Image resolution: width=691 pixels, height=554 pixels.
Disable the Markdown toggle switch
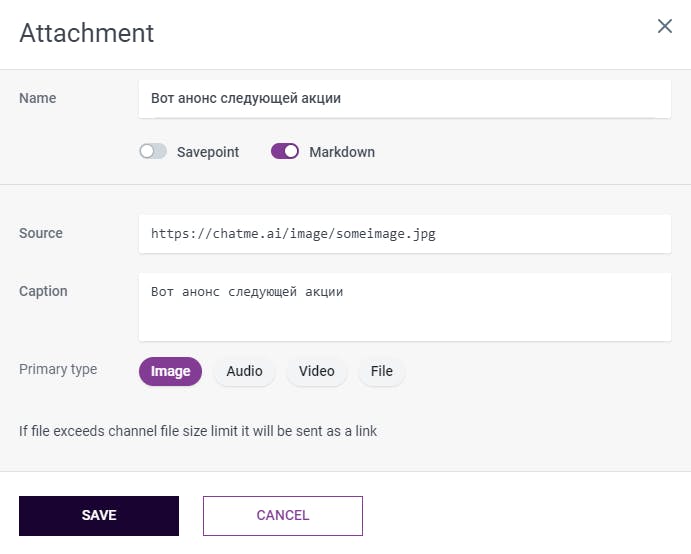pos(285,152)
